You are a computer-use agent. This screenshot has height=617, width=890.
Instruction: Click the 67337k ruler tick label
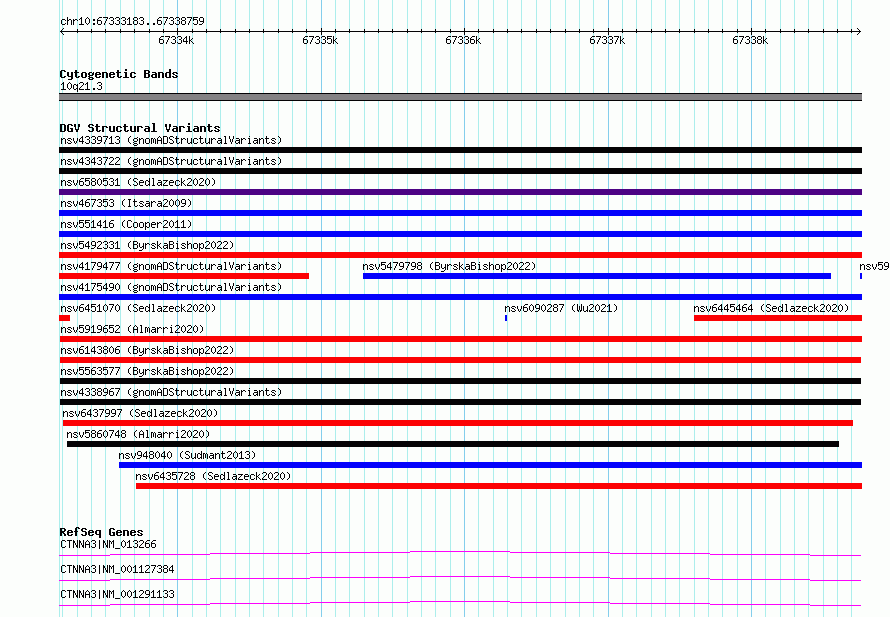[x=607, y=40]
